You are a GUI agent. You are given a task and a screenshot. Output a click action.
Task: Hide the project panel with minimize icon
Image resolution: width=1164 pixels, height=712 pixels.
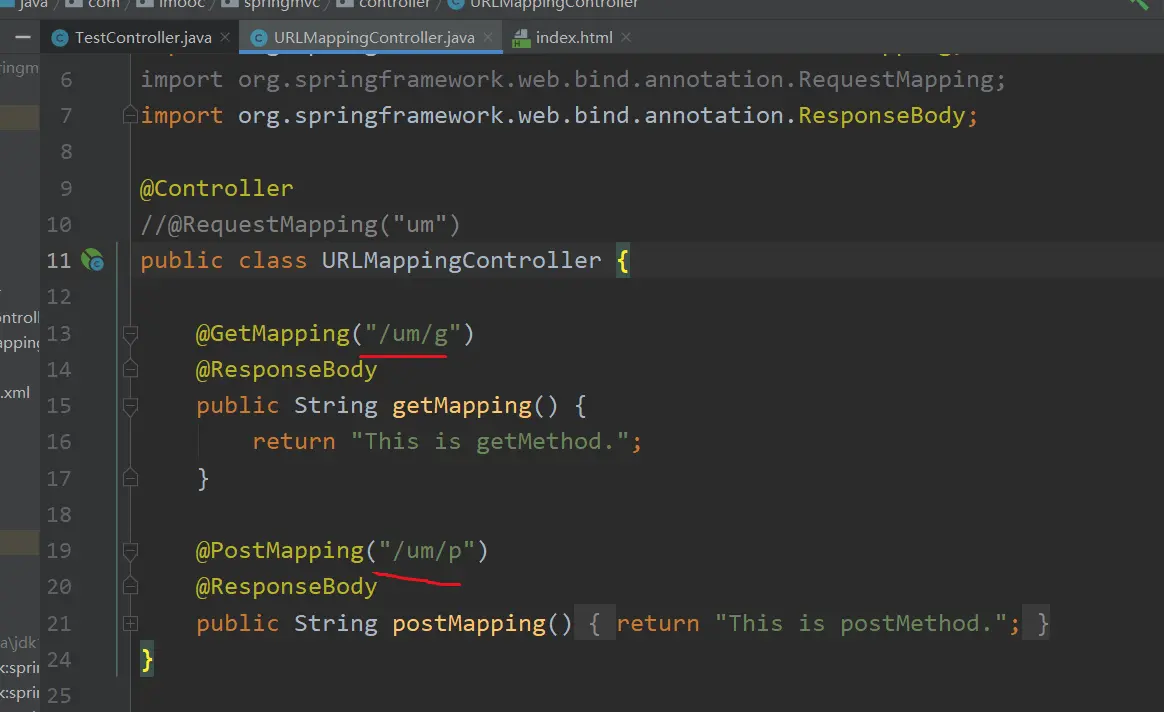(21, 37)
